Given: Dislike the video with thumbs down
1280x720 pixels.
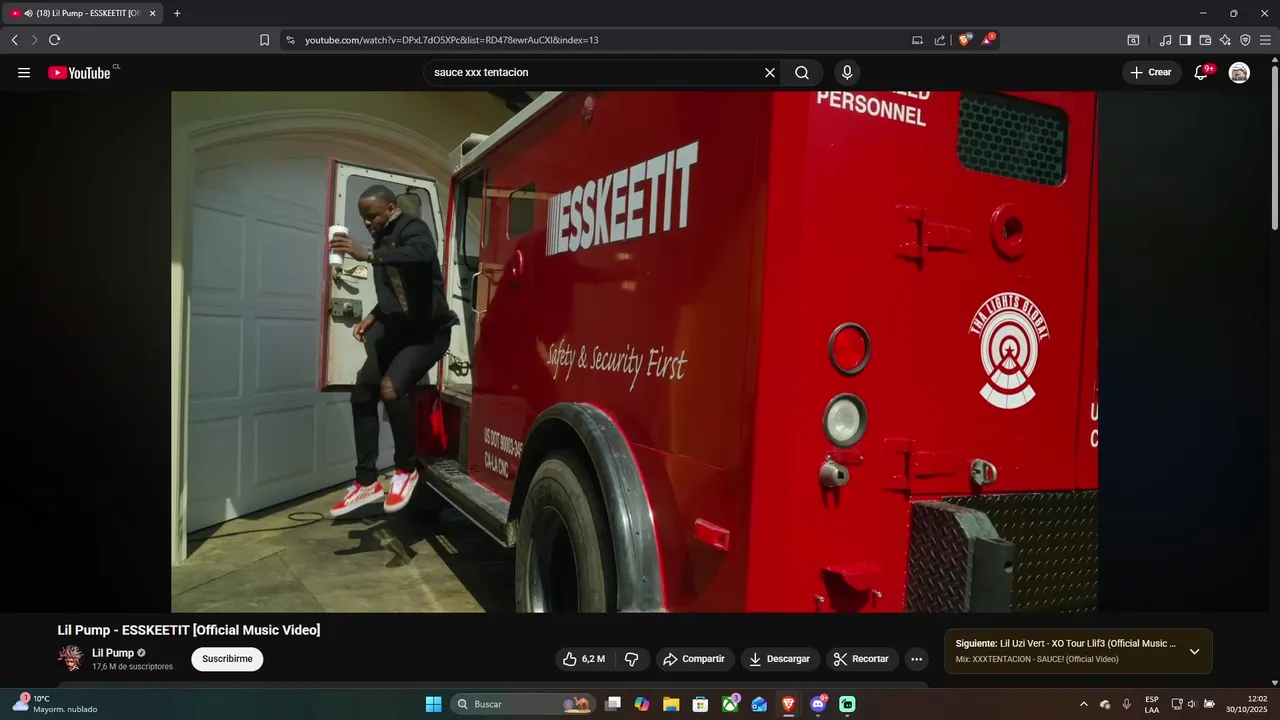Looking at the screenshot, I should click(x=632, y=659).
